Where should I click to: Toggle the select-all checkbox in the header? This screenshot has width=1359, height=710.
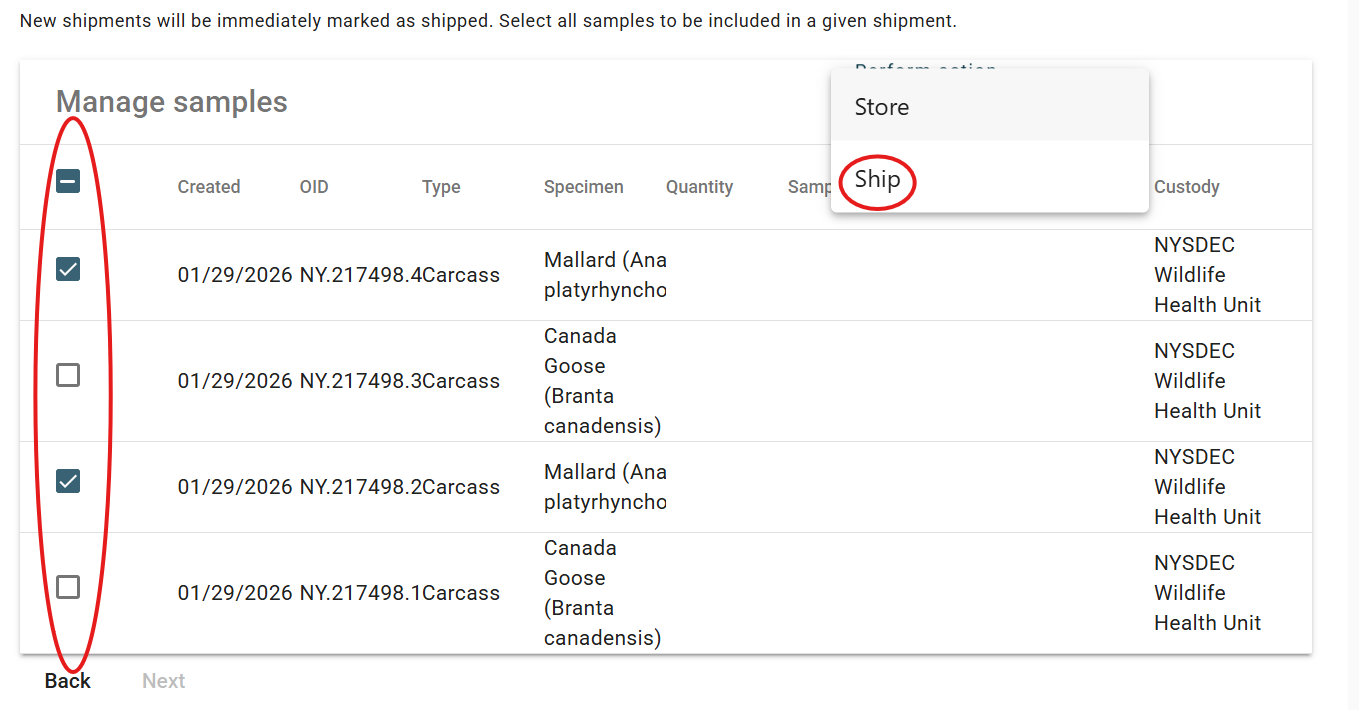point(68,181)
